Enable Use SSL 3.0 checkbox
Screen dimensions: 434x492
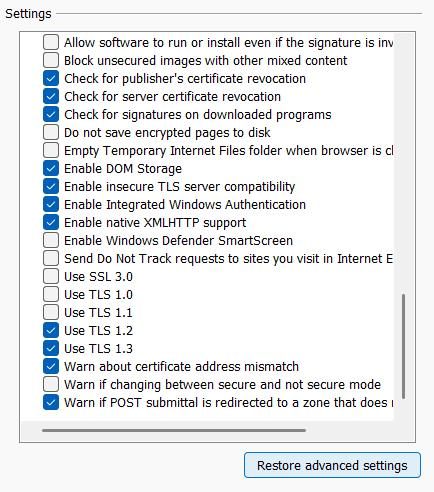click(x=51, y=276)
